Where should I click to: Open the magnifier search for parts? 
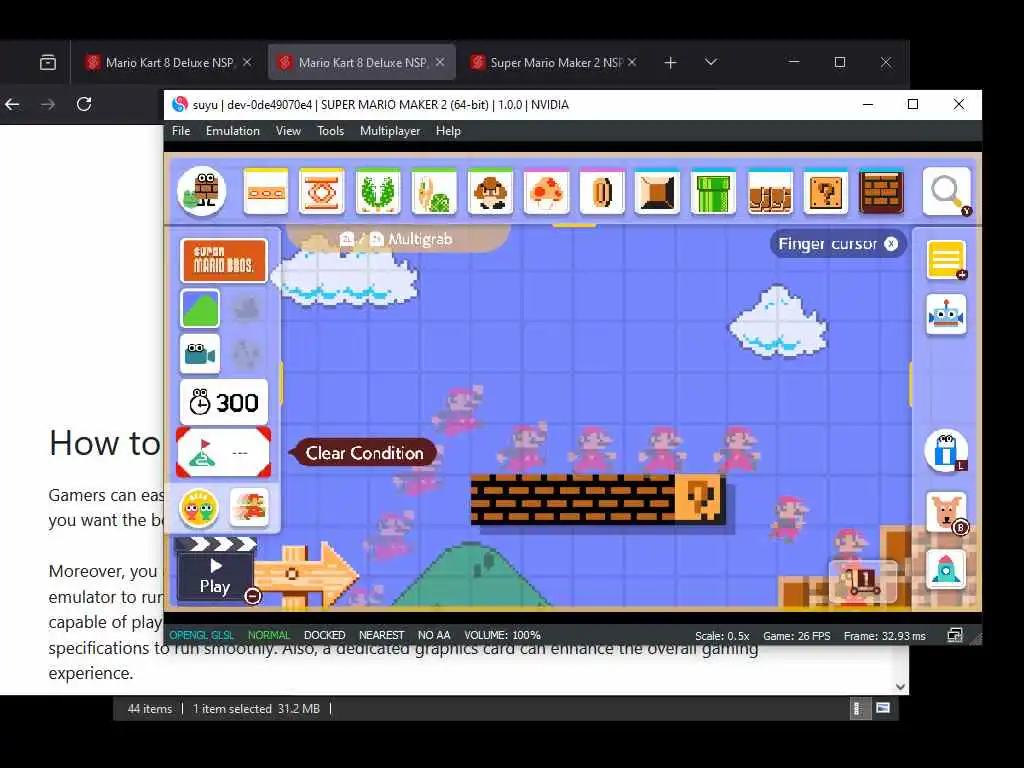946,192
